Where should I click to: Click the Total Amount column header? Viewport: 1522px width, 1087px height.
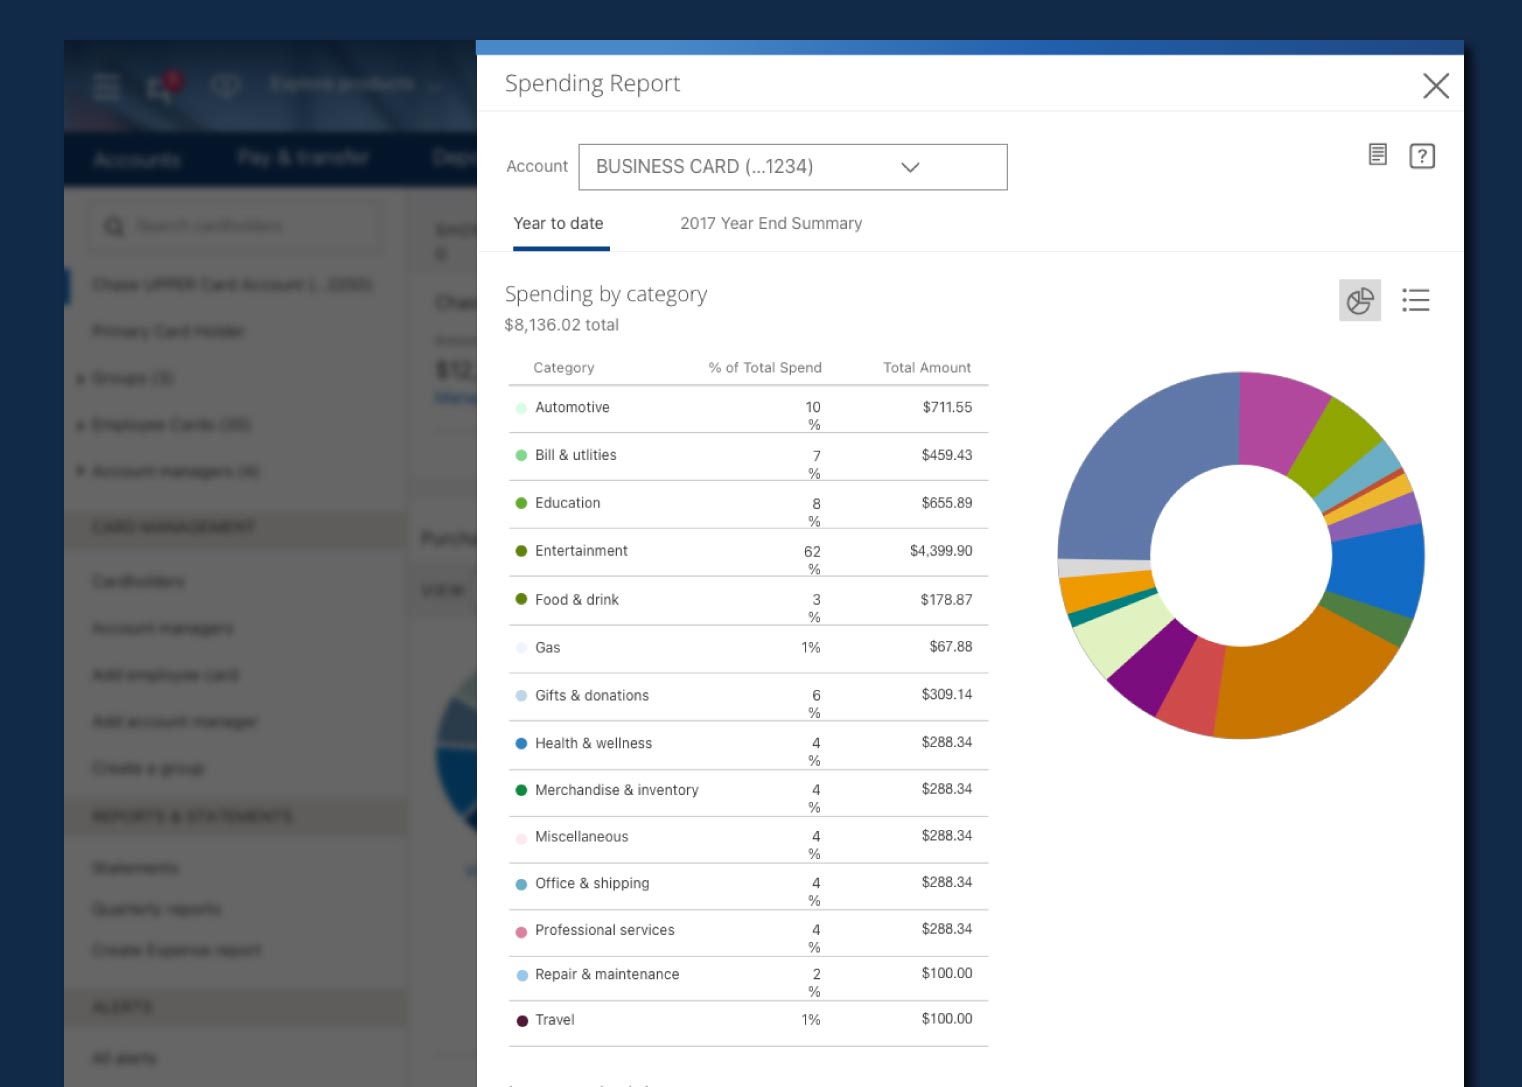(x=927, y=368)
